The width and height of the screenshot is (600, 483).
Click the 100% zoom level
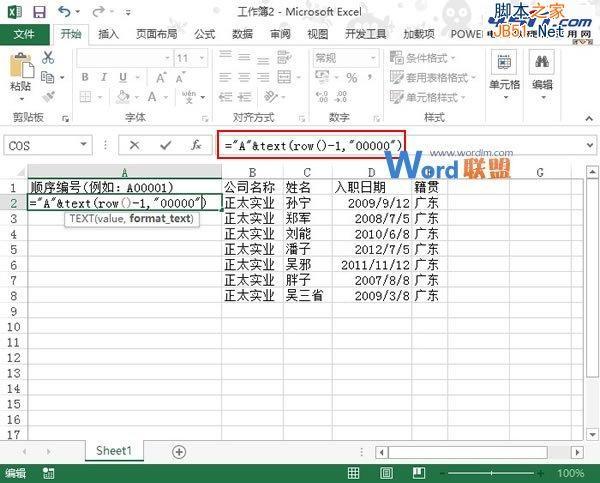pyautogui.click(x=570, y=473)
